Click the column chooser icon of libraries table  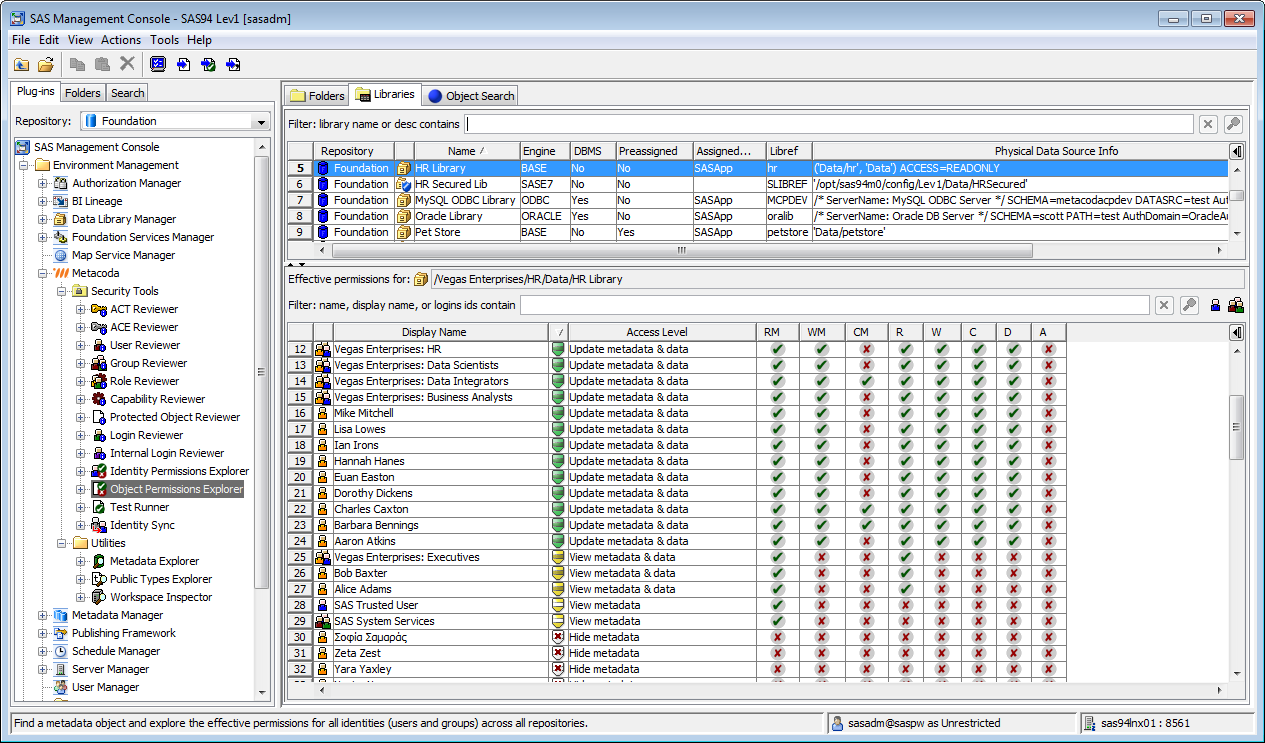click(1237, 151)
